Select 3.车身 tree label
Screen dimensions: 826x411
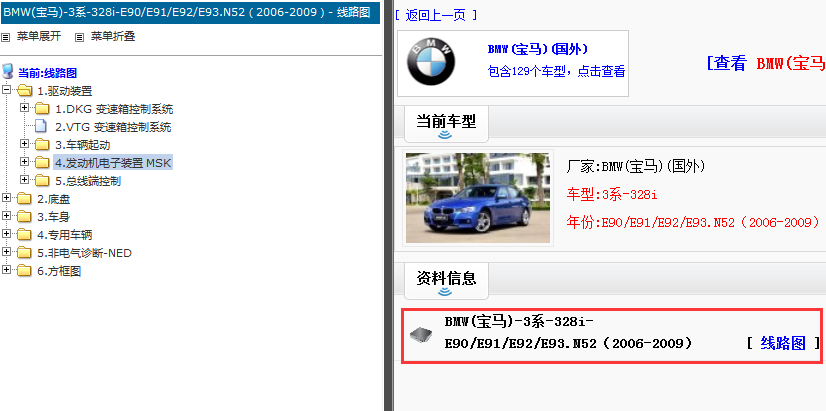point(53,217)
